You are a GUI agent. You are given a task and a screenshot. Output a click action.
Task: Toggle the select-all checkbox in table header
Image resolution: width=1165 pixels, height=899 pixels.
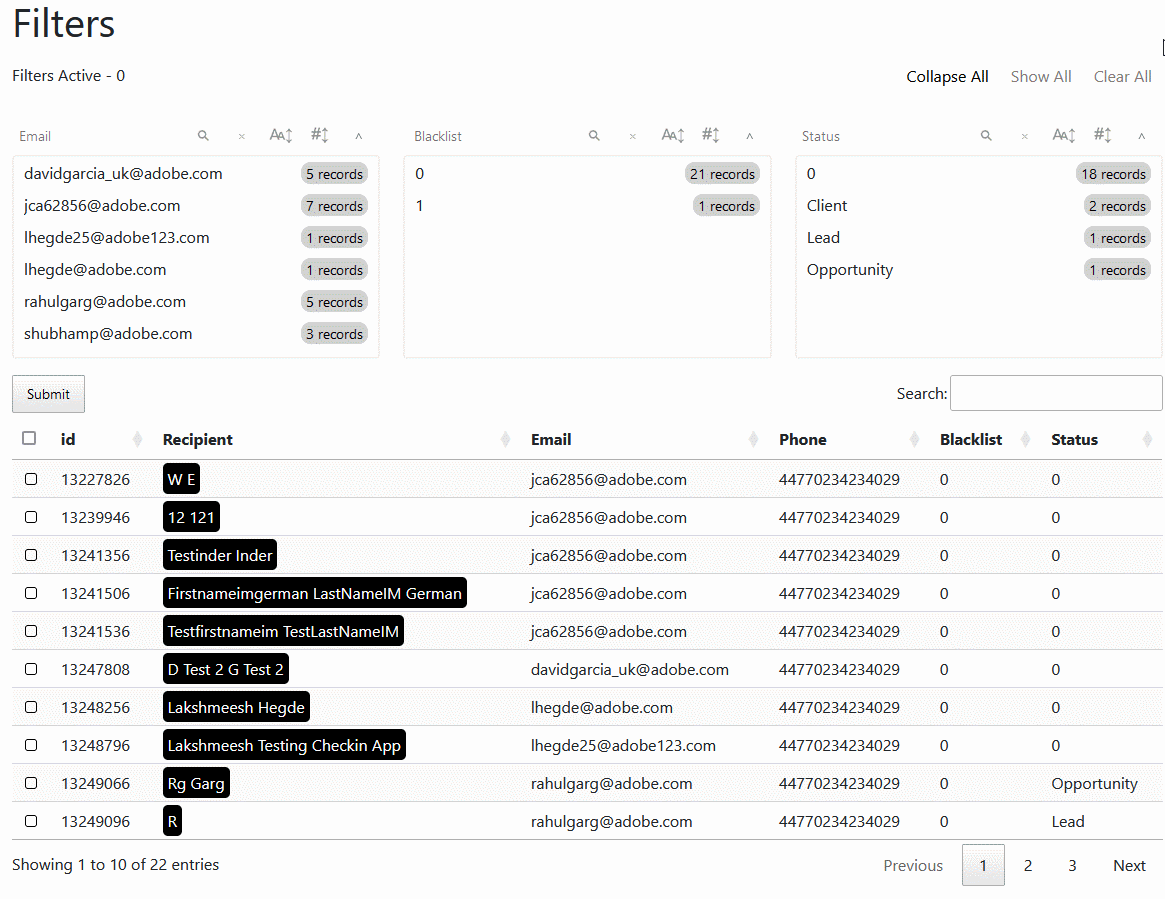(x=29, y=438)
